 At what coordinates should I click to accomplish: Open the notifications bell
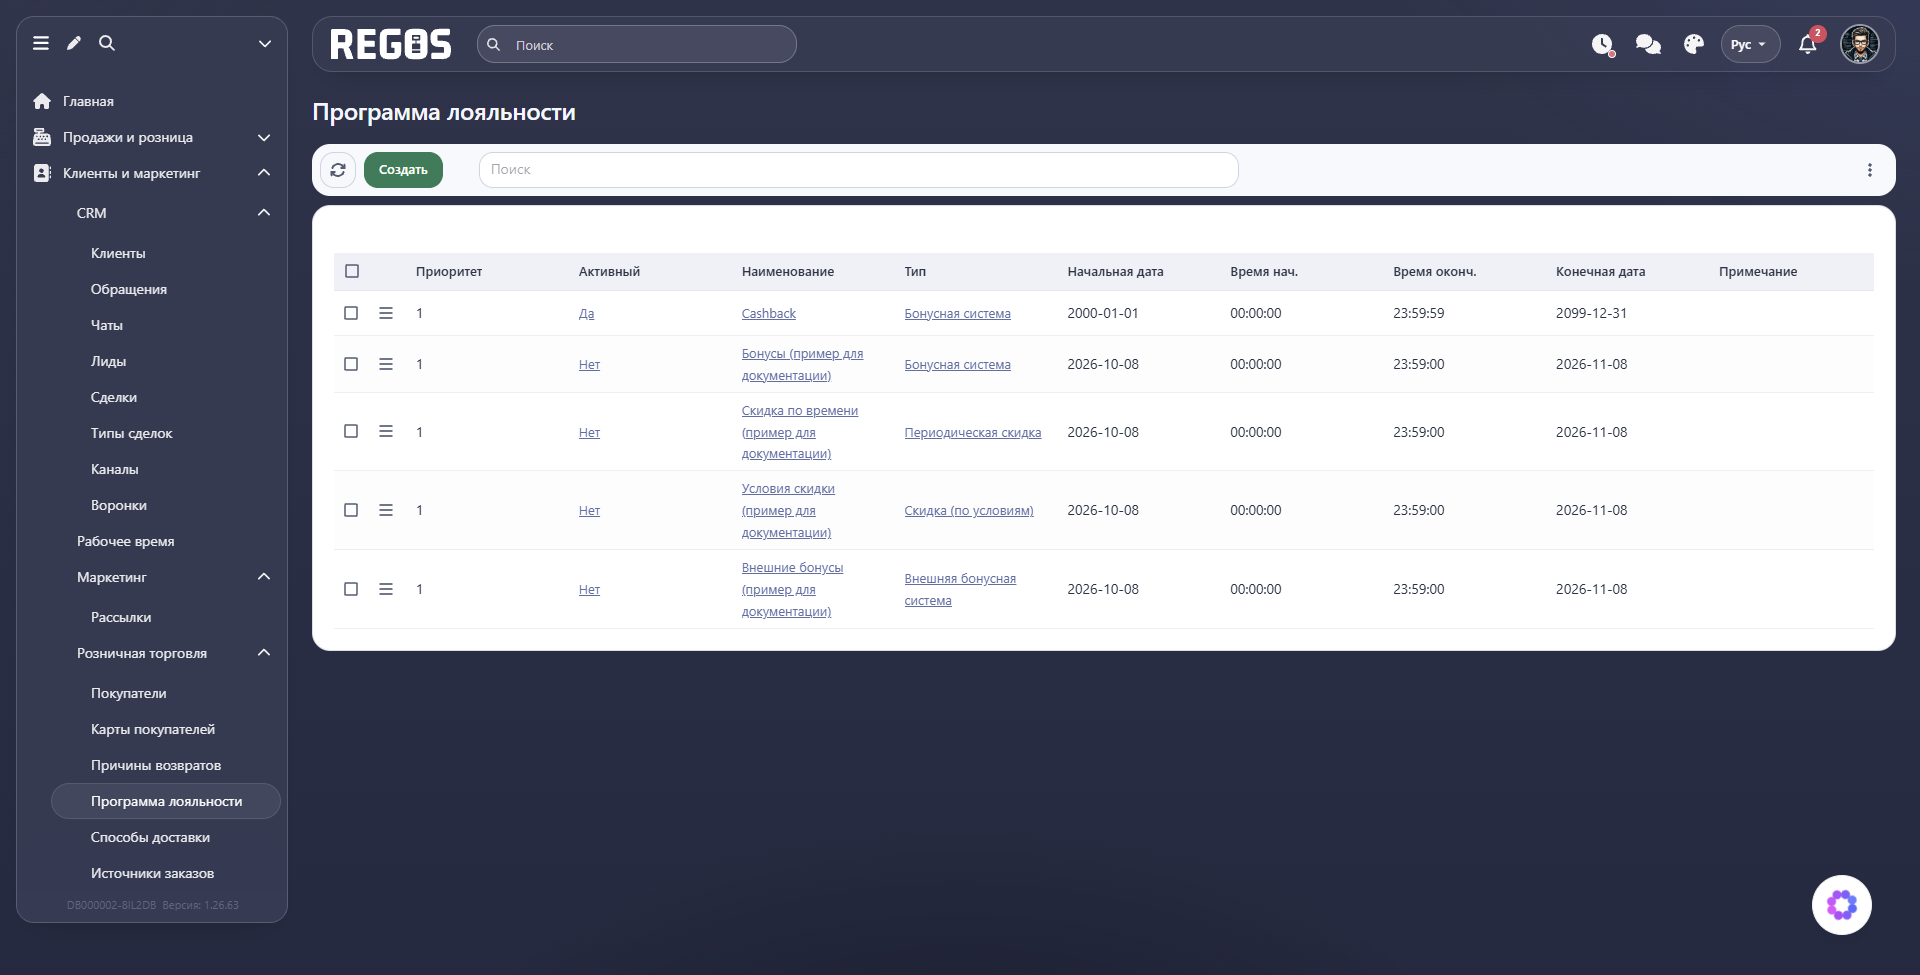pos(1808,44)
